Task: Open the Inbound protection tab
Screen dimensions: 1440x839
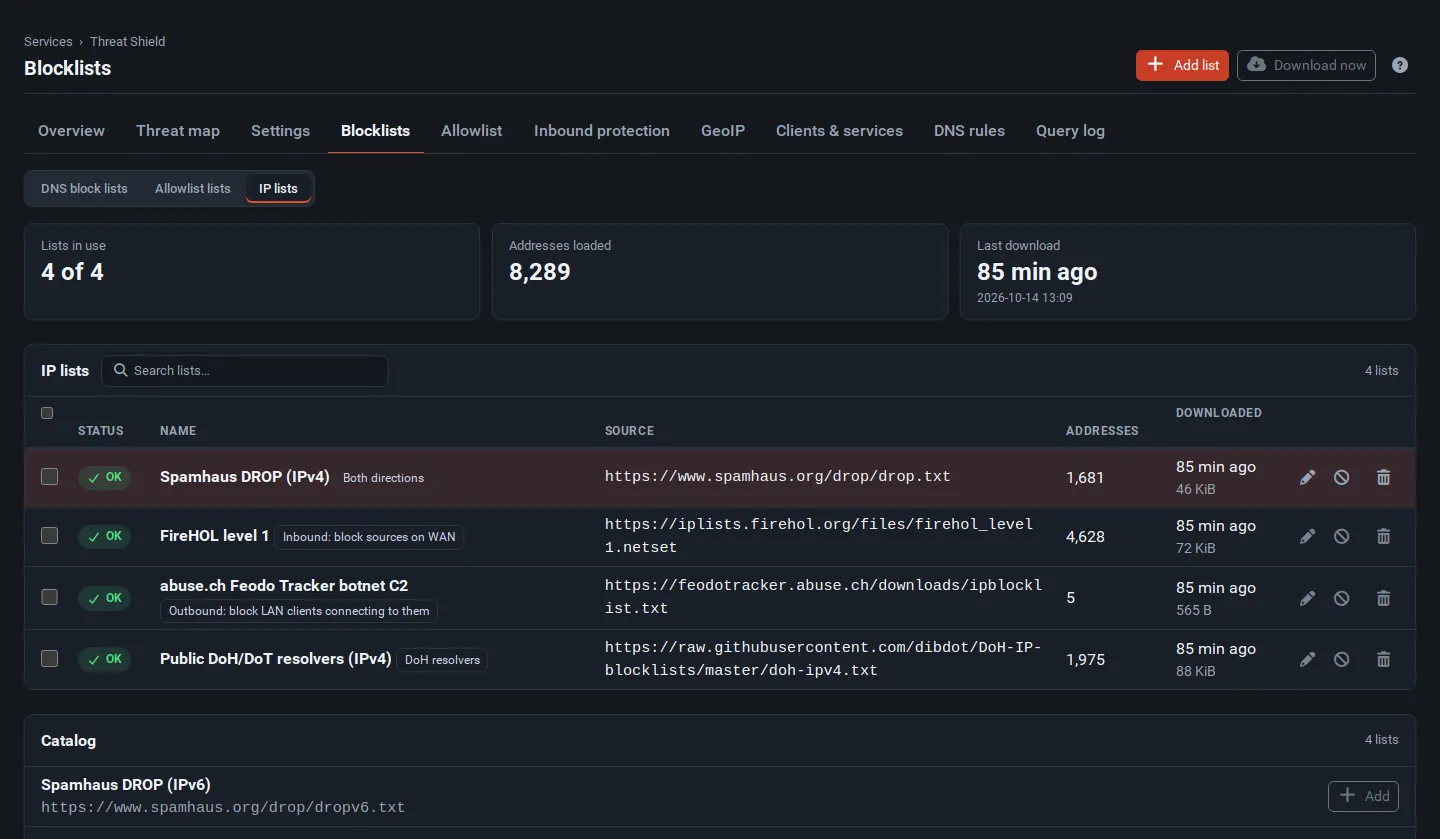Action: pos(602,131)
